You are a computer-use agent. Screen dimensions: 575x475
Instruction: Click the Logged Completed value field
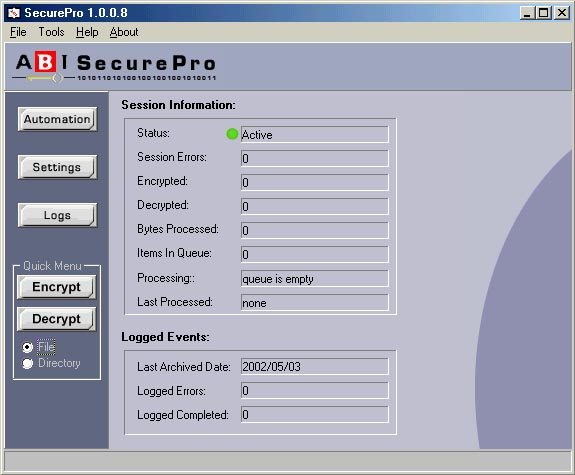pos(315,414)
